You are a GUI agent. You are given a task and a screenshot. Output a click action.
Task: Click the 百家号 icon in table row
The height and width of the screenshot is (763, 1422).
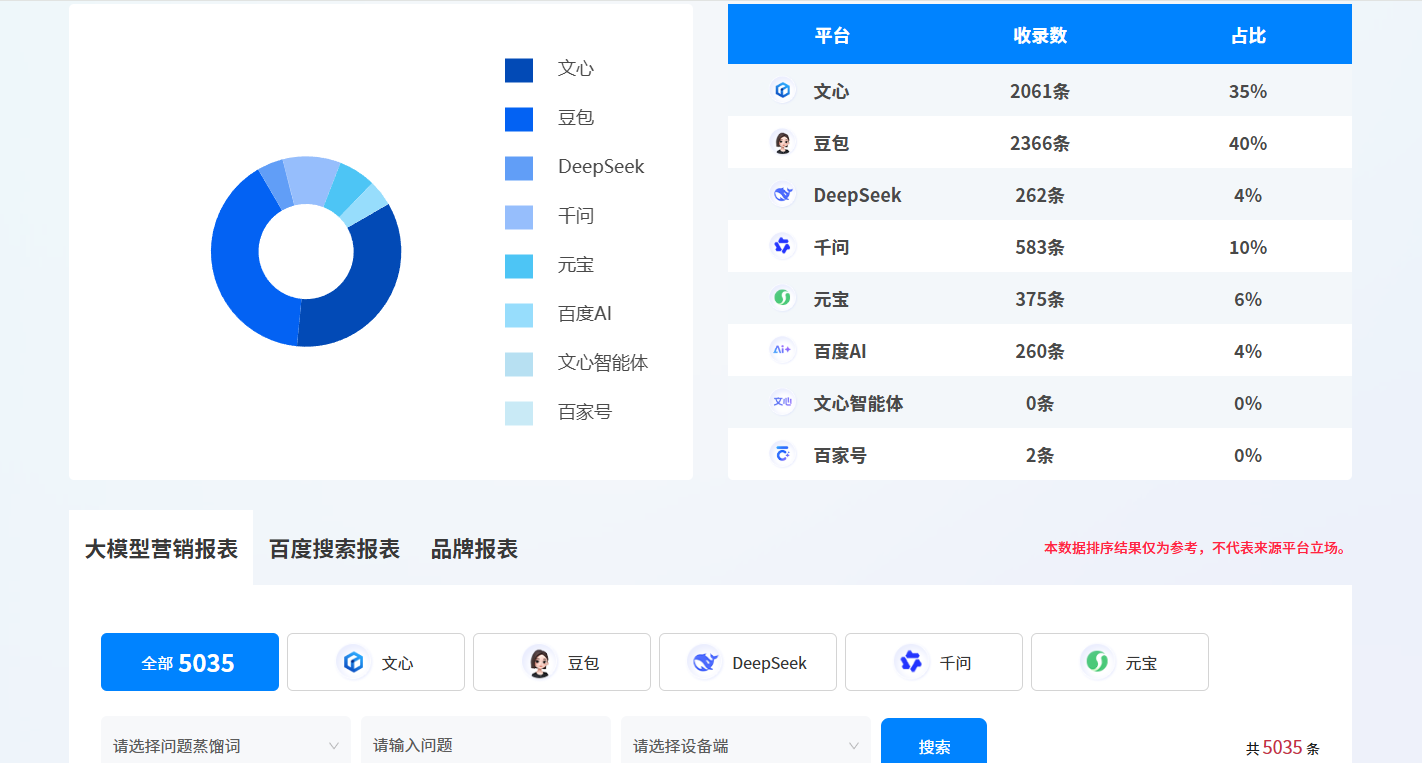coord(782,455)
